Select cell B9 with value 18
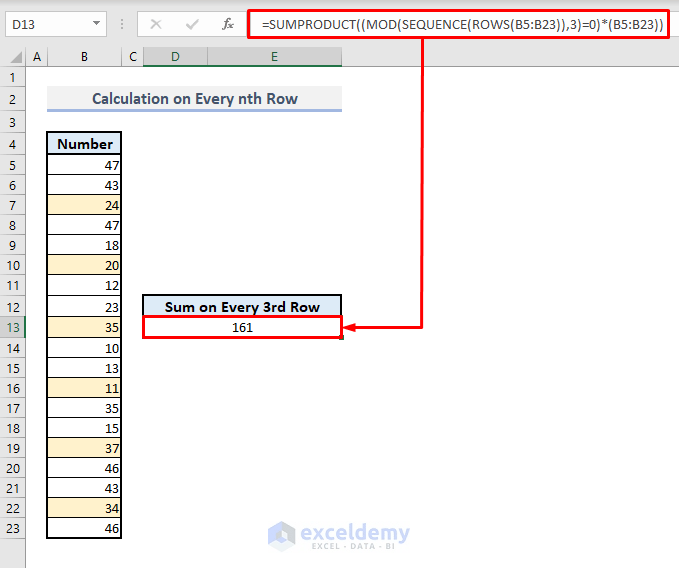The image size is (679, 568). click(x=84, y=245)
